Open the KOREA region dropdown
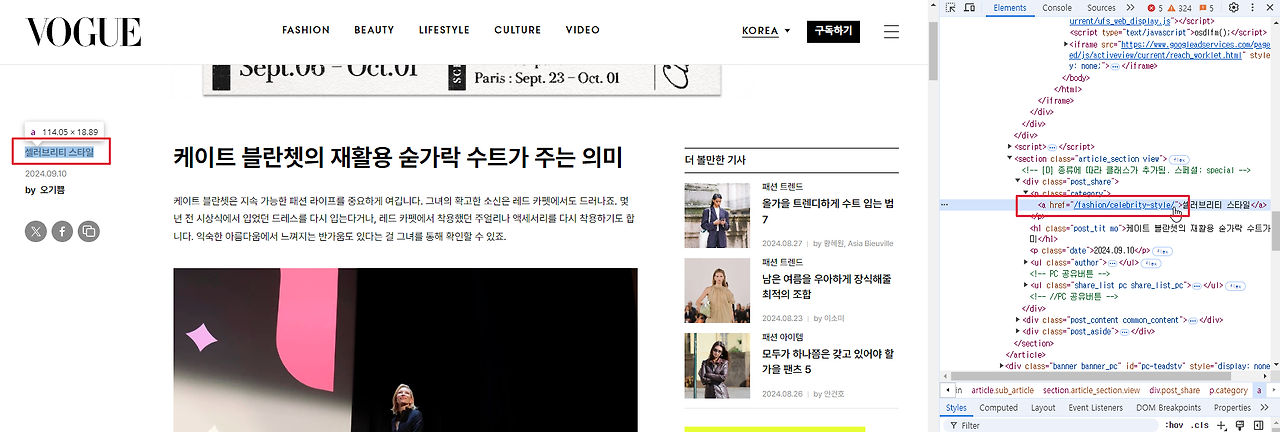1280x432 pixels. pyautogui.click(x=766, y=31)
